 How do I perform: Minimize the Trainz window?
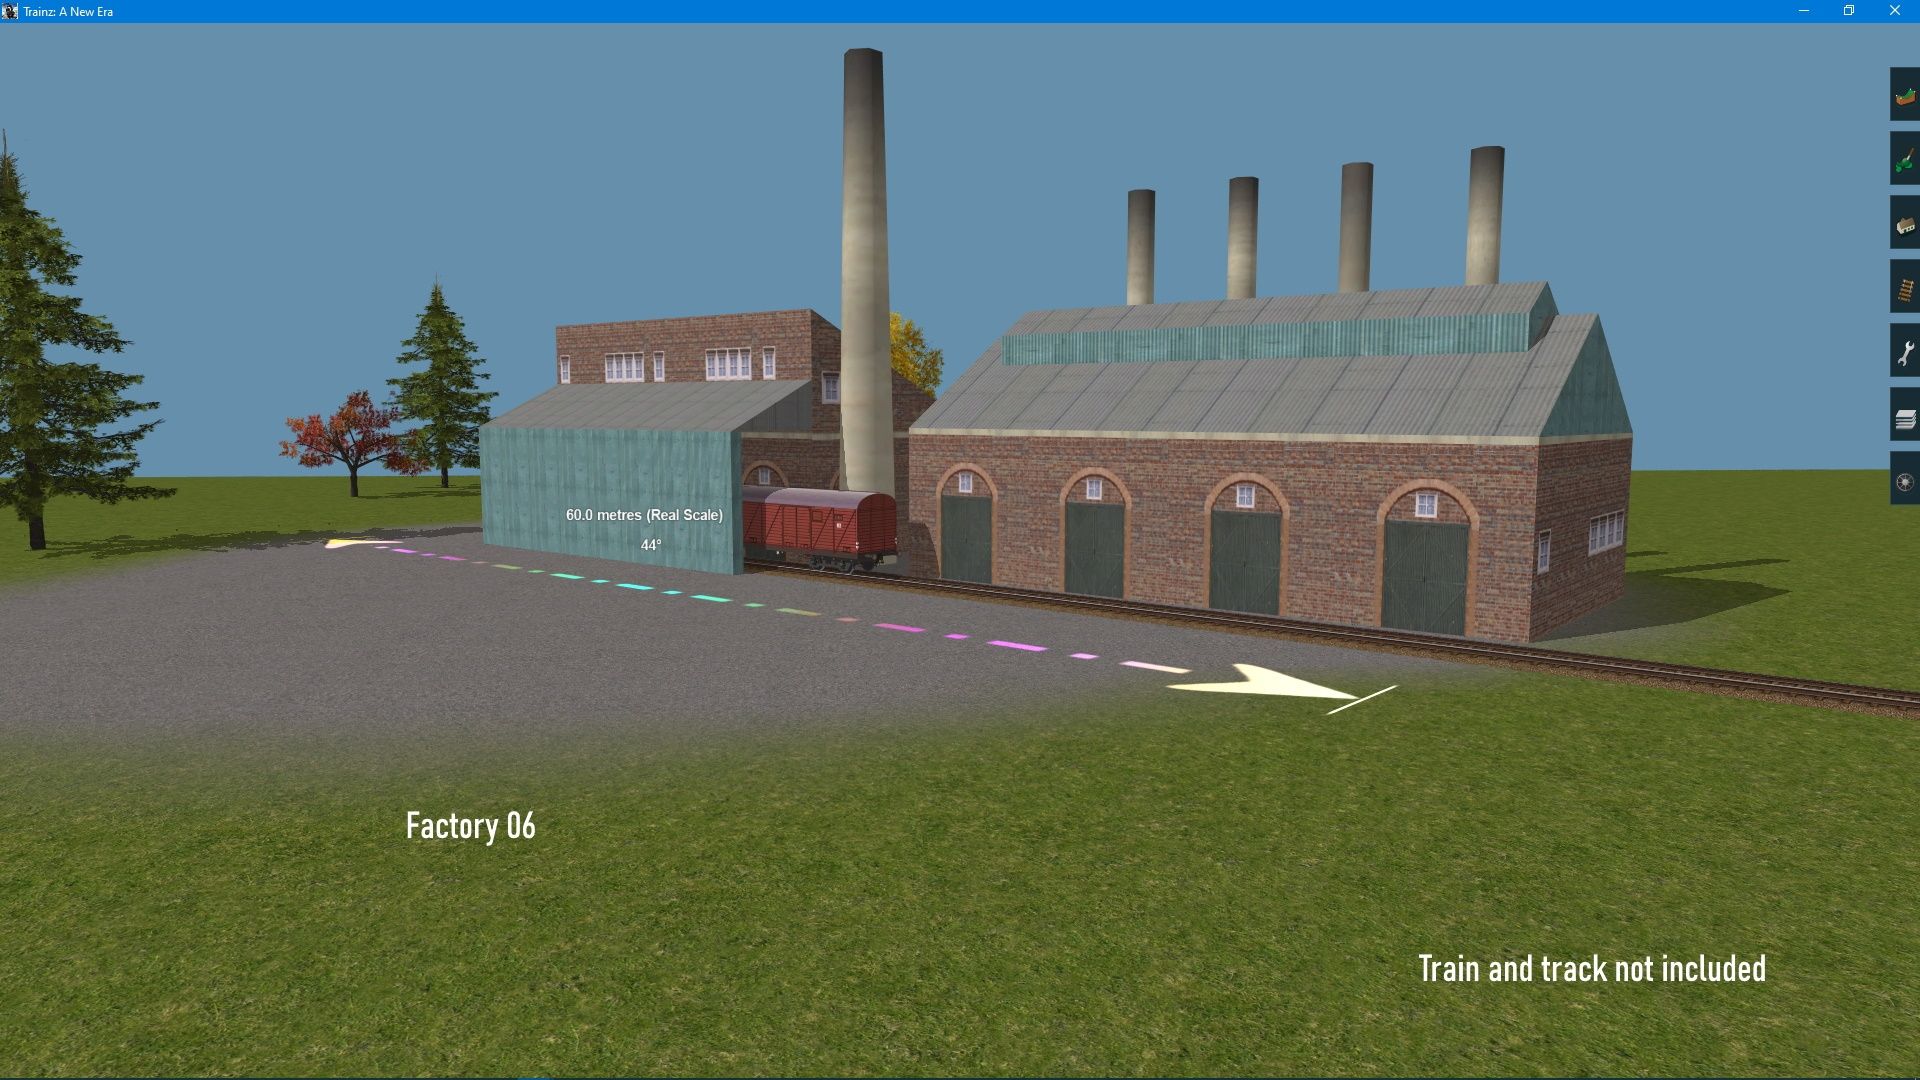(x=1804, y=11)
